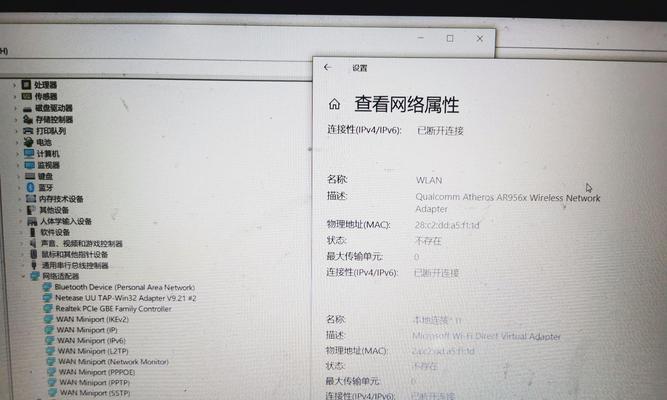Expand the 键盘 tree node
The image size is (667, 400).
point(18,177)
